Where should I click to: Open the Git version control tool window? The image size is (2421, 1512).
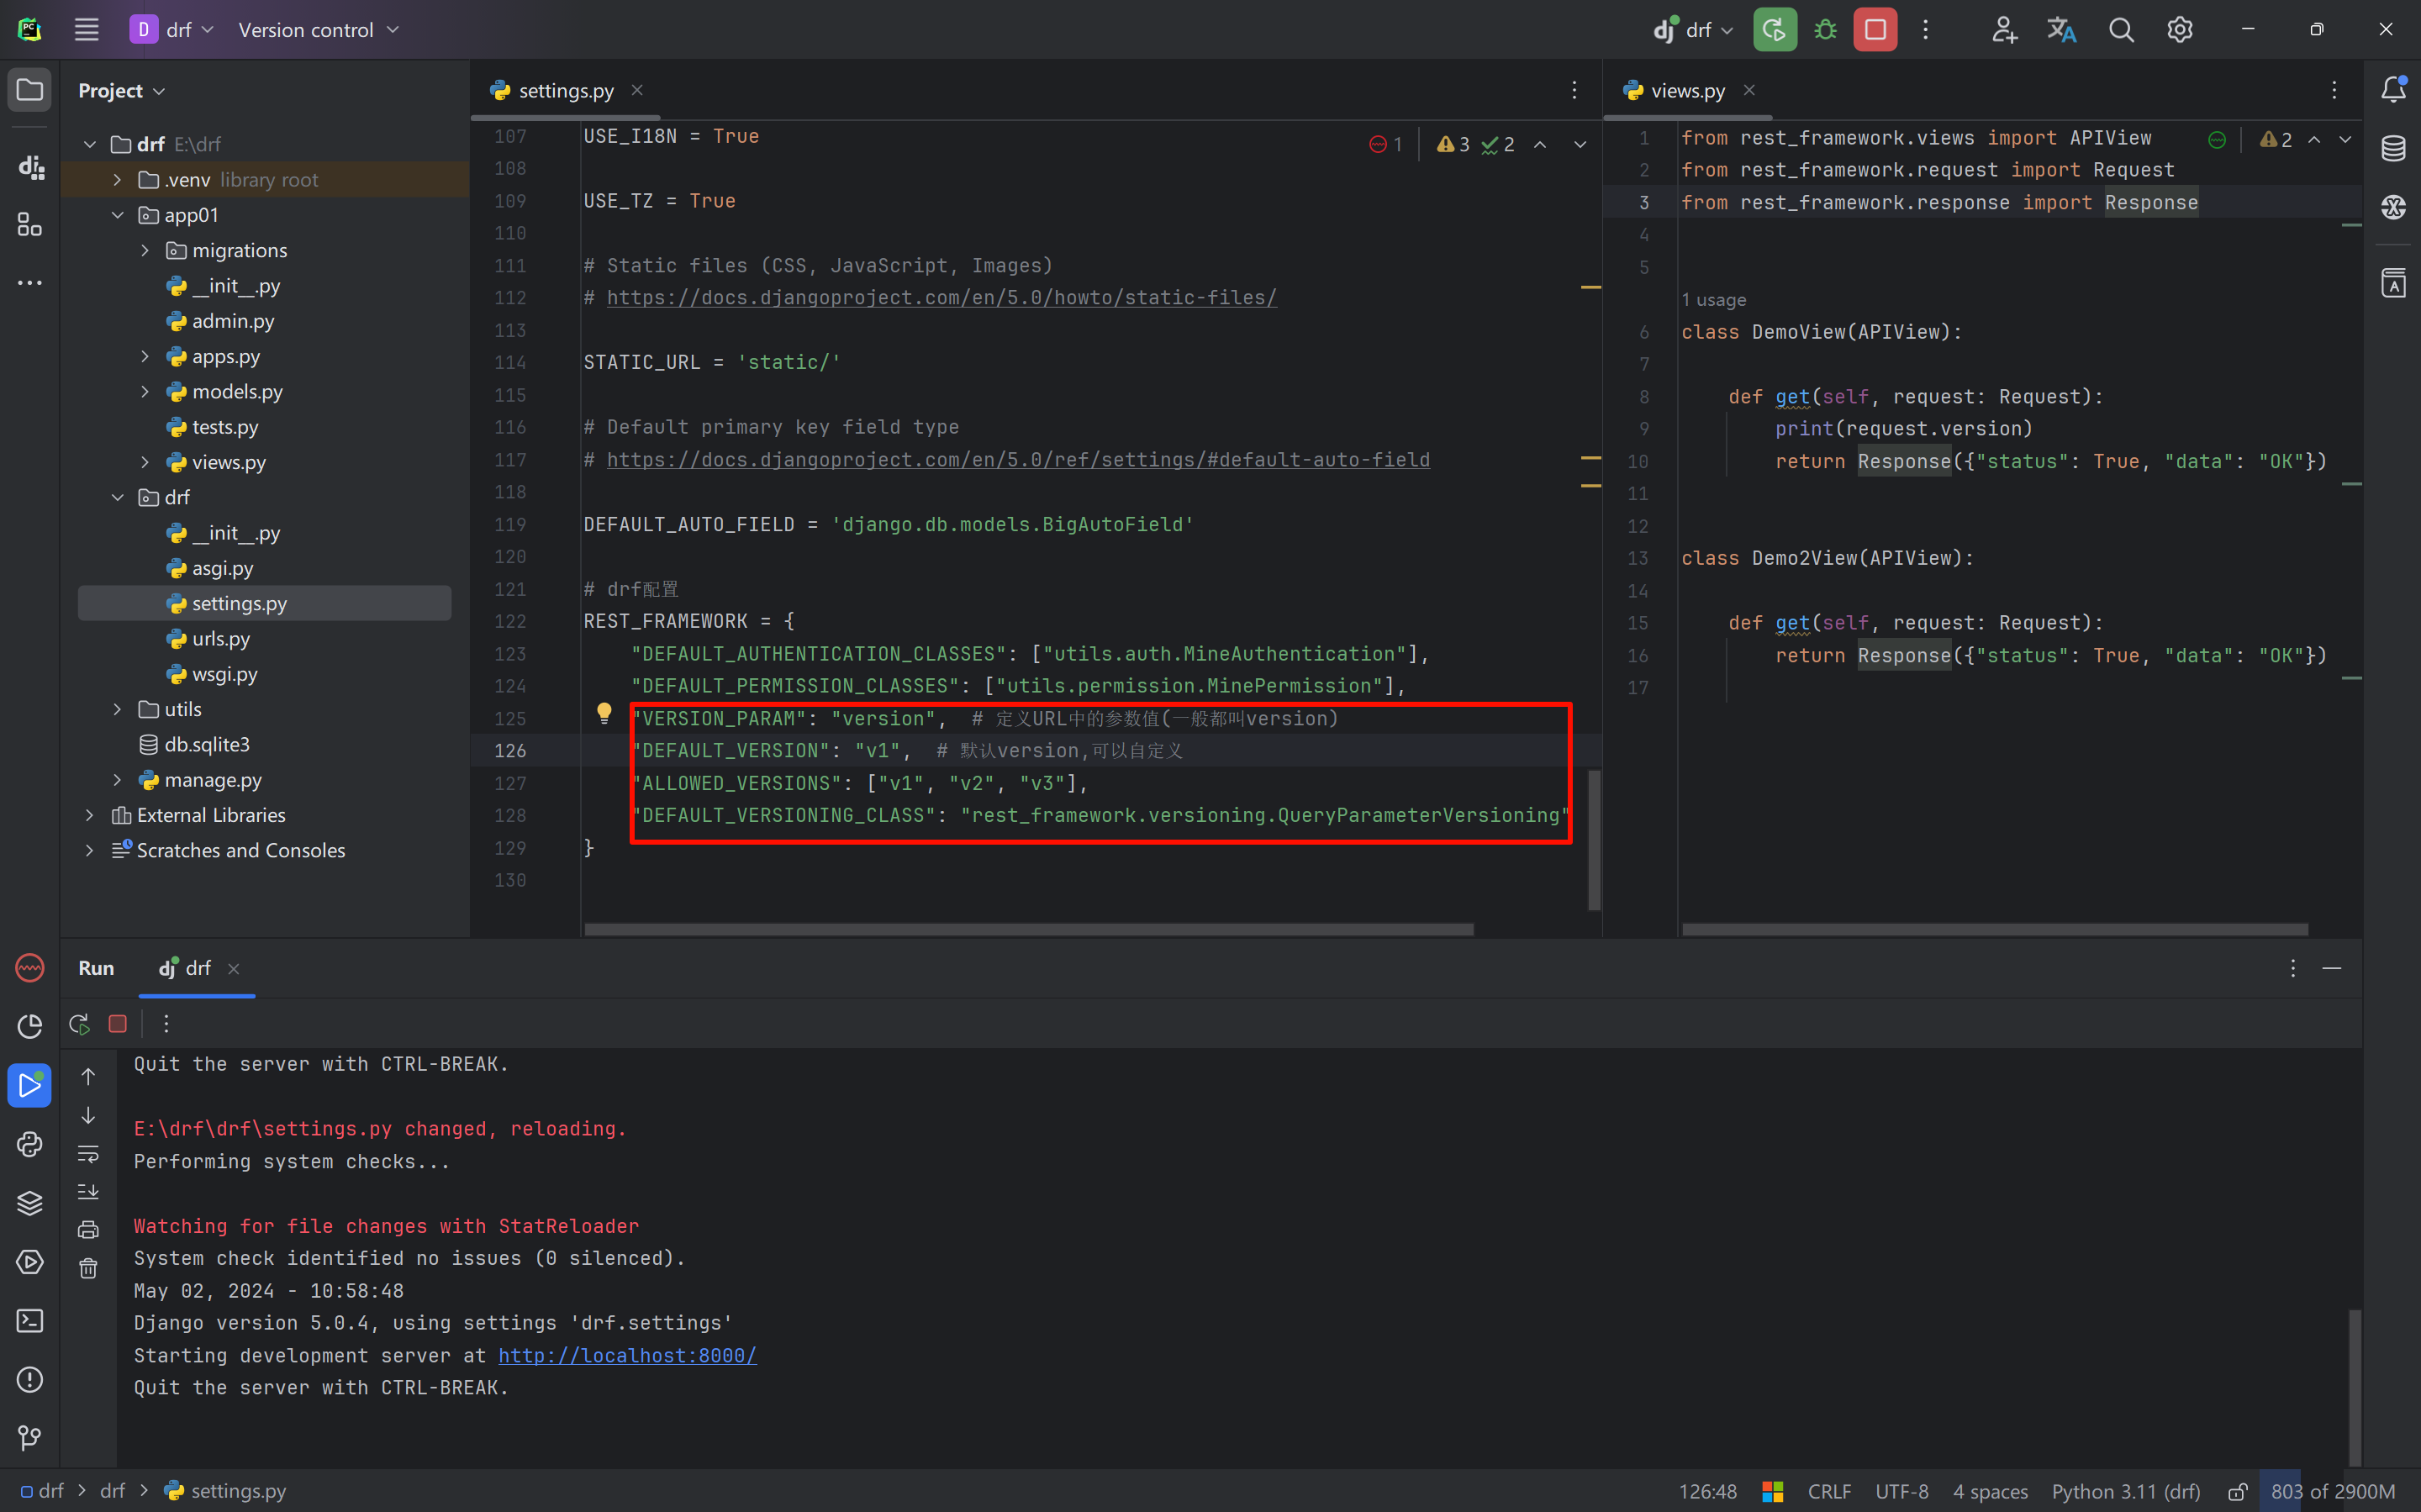click(x=30, y=1438)
